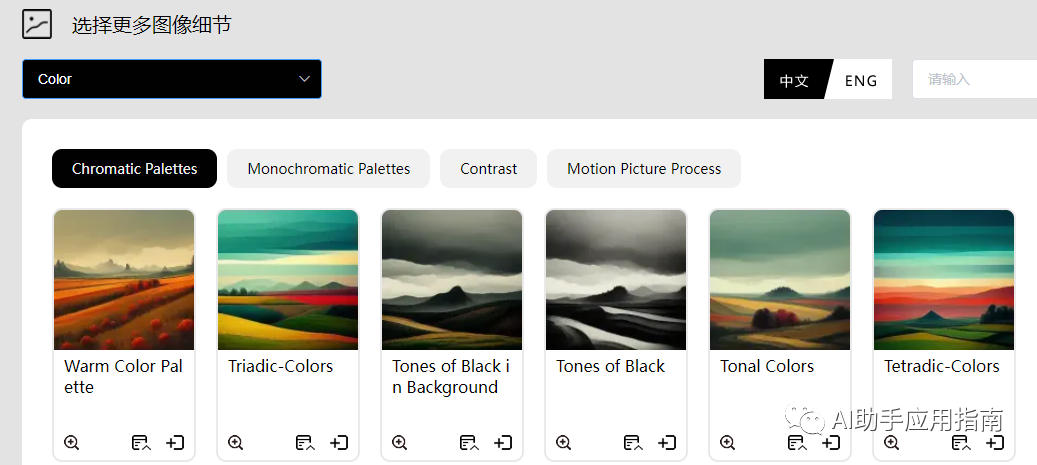Select the Triadic-Colors thumbnail image
The height and width of the screenshot is (465, 1037).
288,280
